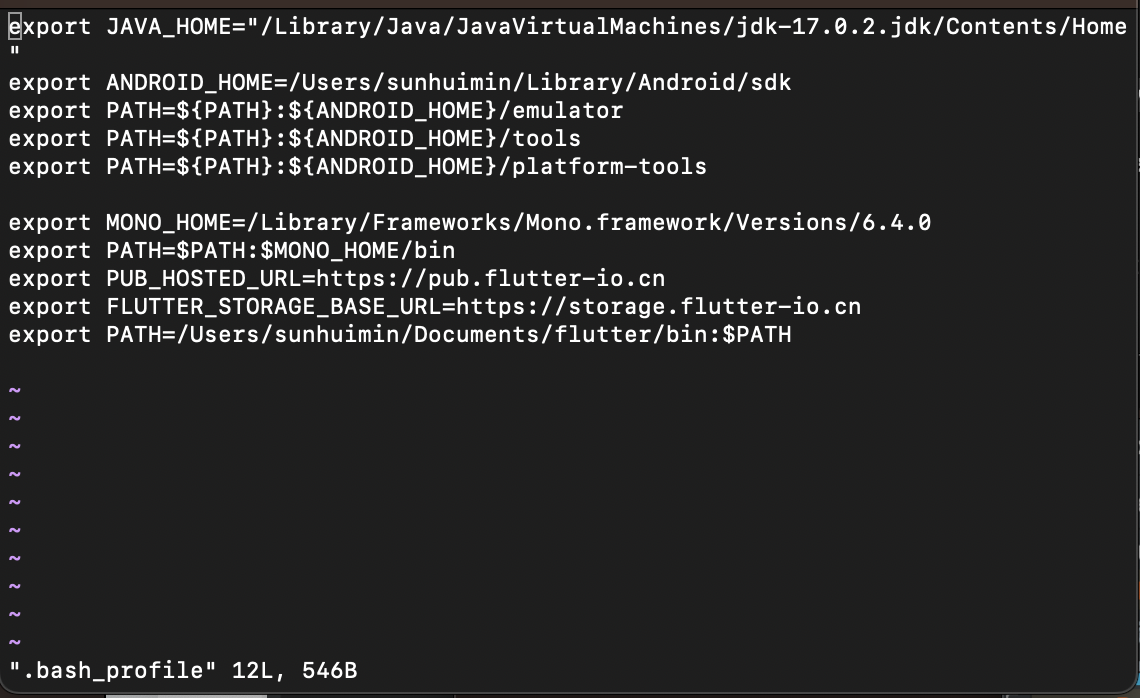Click the 12L, 546B file info
The image size is (1140, 698).
coord(294,670)
